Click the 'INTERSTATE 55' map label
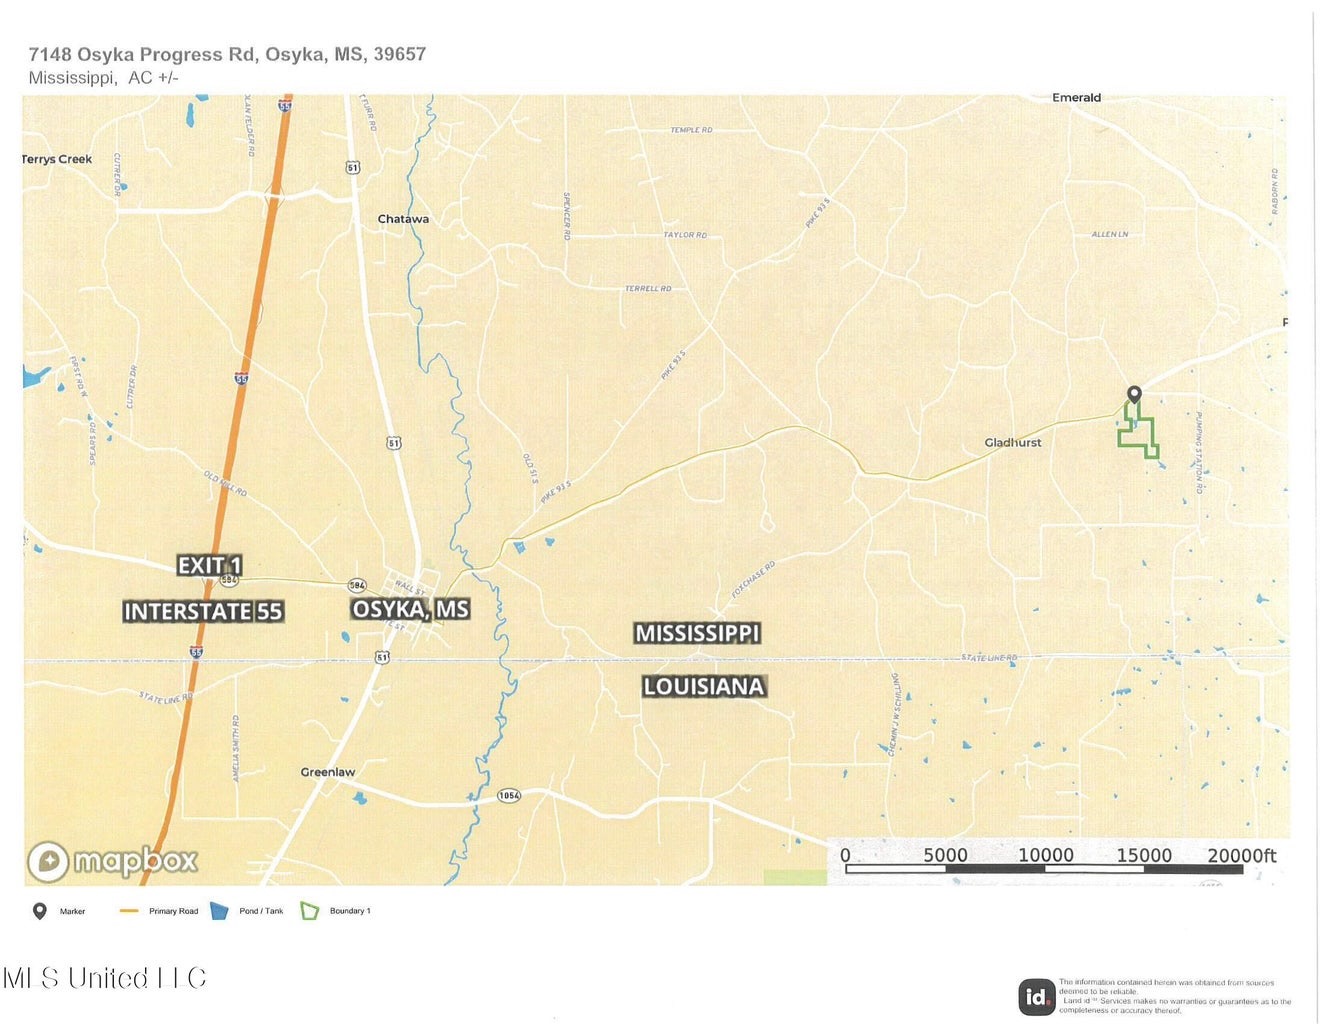The height and width of the screenshot is (1024, 1325). pyautogui.click(x=203, y=611)
